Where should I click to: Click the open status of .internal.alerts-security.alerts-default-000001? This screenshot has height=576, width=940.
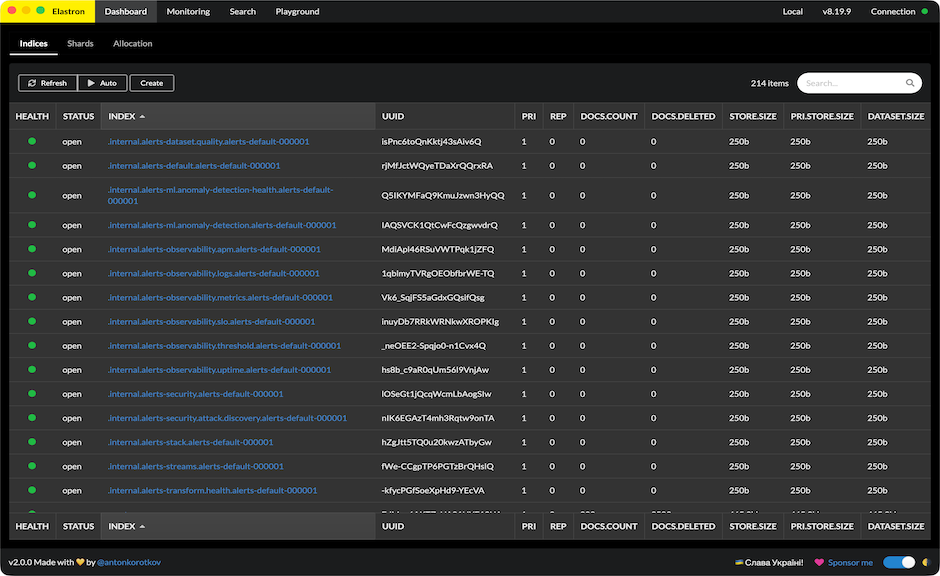[x=72, y=394]
